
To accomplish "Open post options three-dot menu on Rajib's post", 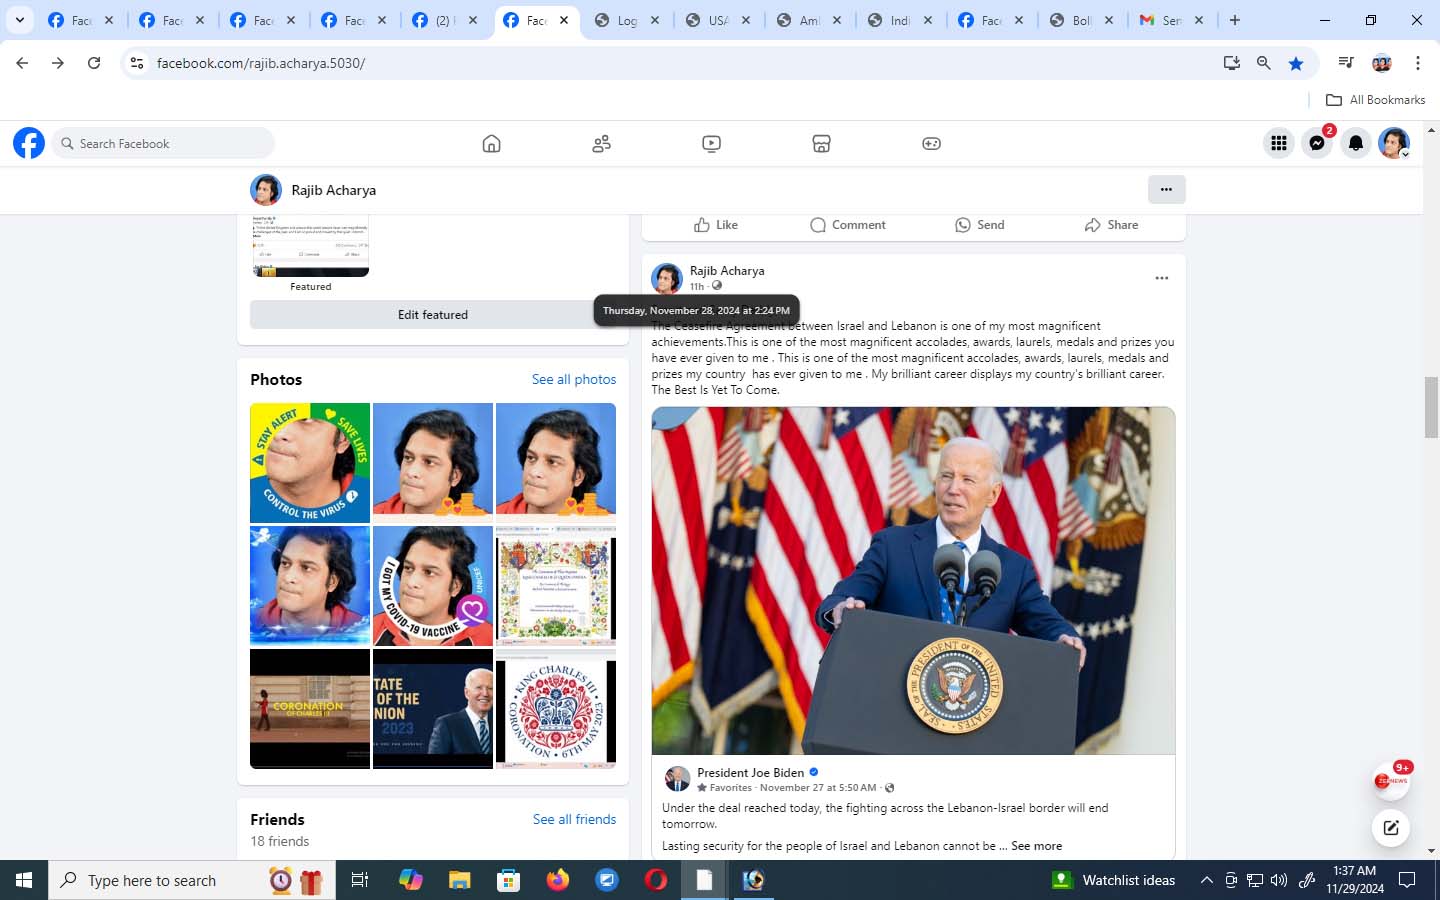I will (1161, 278).
